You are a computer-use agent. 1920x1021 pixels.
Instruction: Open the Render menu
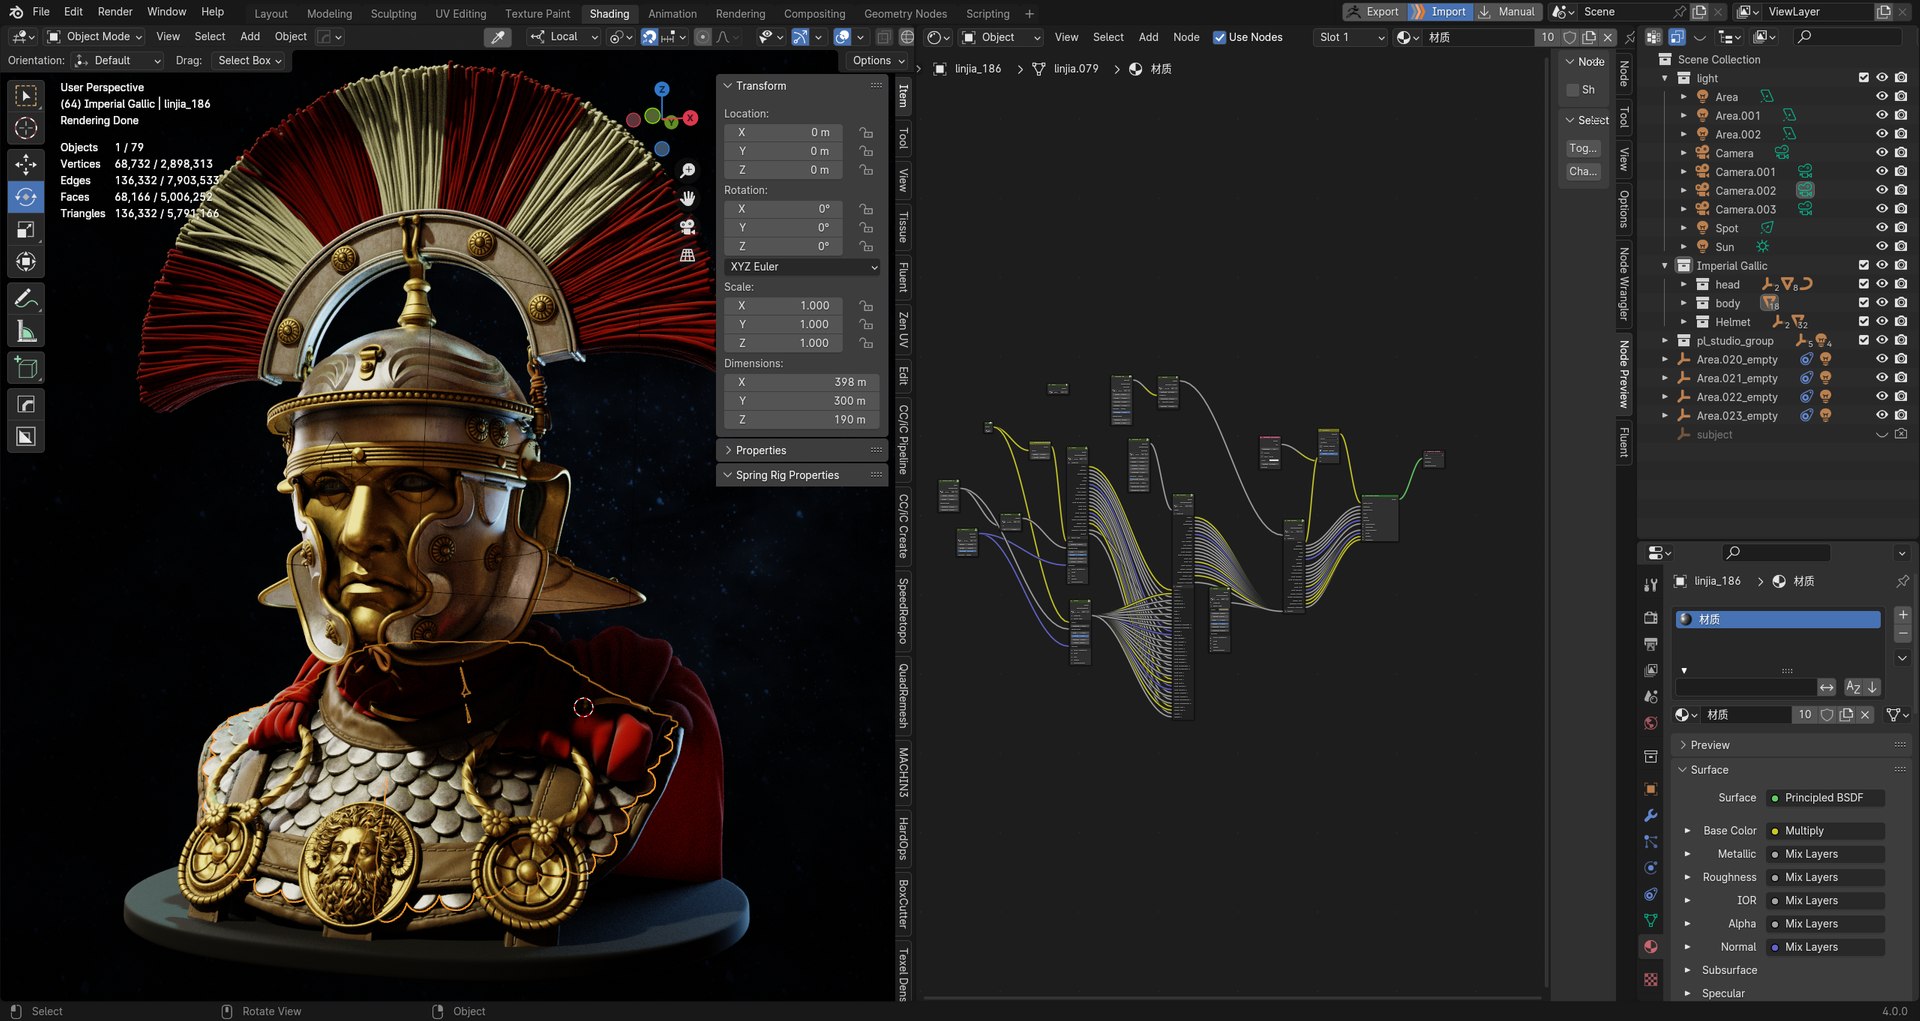(115, 12)
